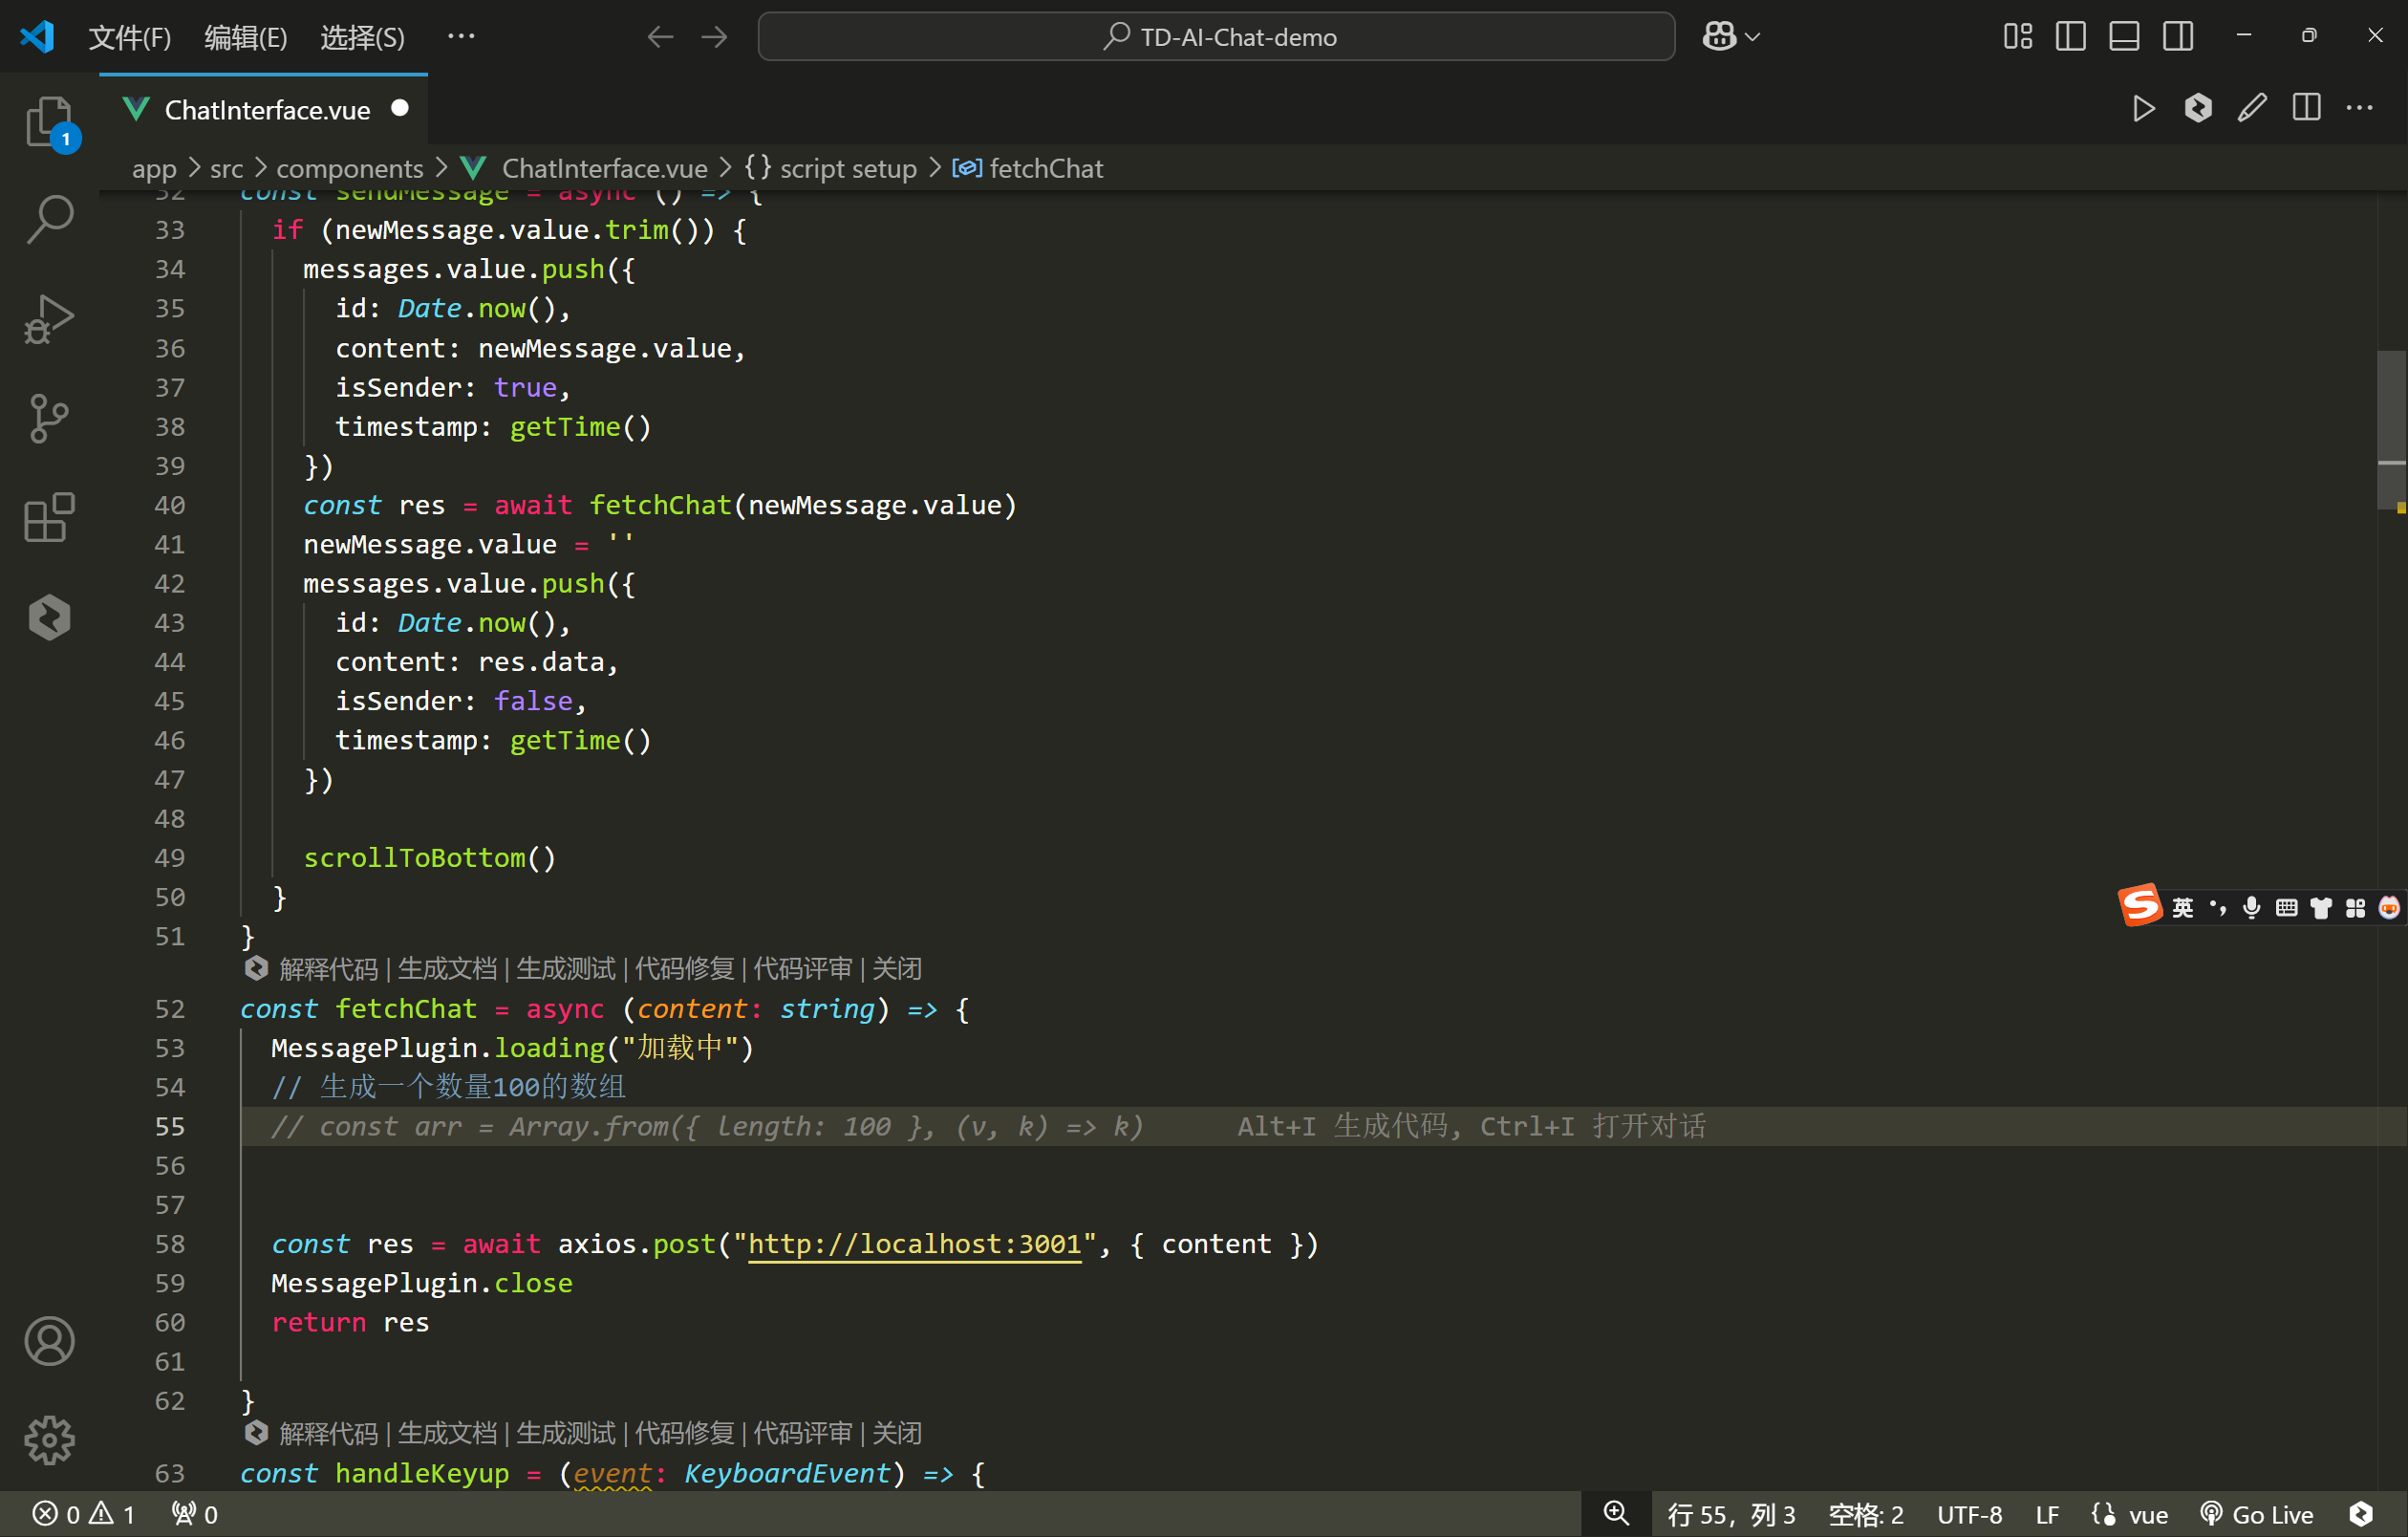Click 代码修复 link above fetchChat
The image size is (2408, 1537).
684,968
